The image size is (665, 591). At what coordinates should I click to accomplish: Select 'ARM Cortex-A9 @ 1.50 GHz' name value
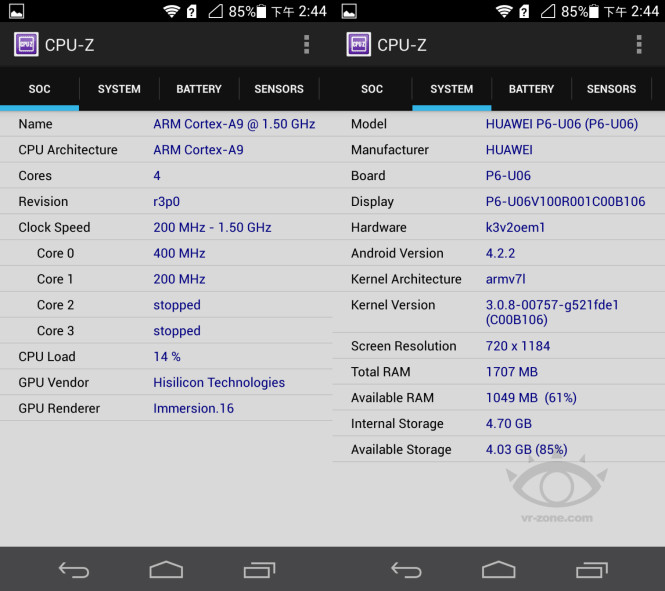click(x=234, y=124)
